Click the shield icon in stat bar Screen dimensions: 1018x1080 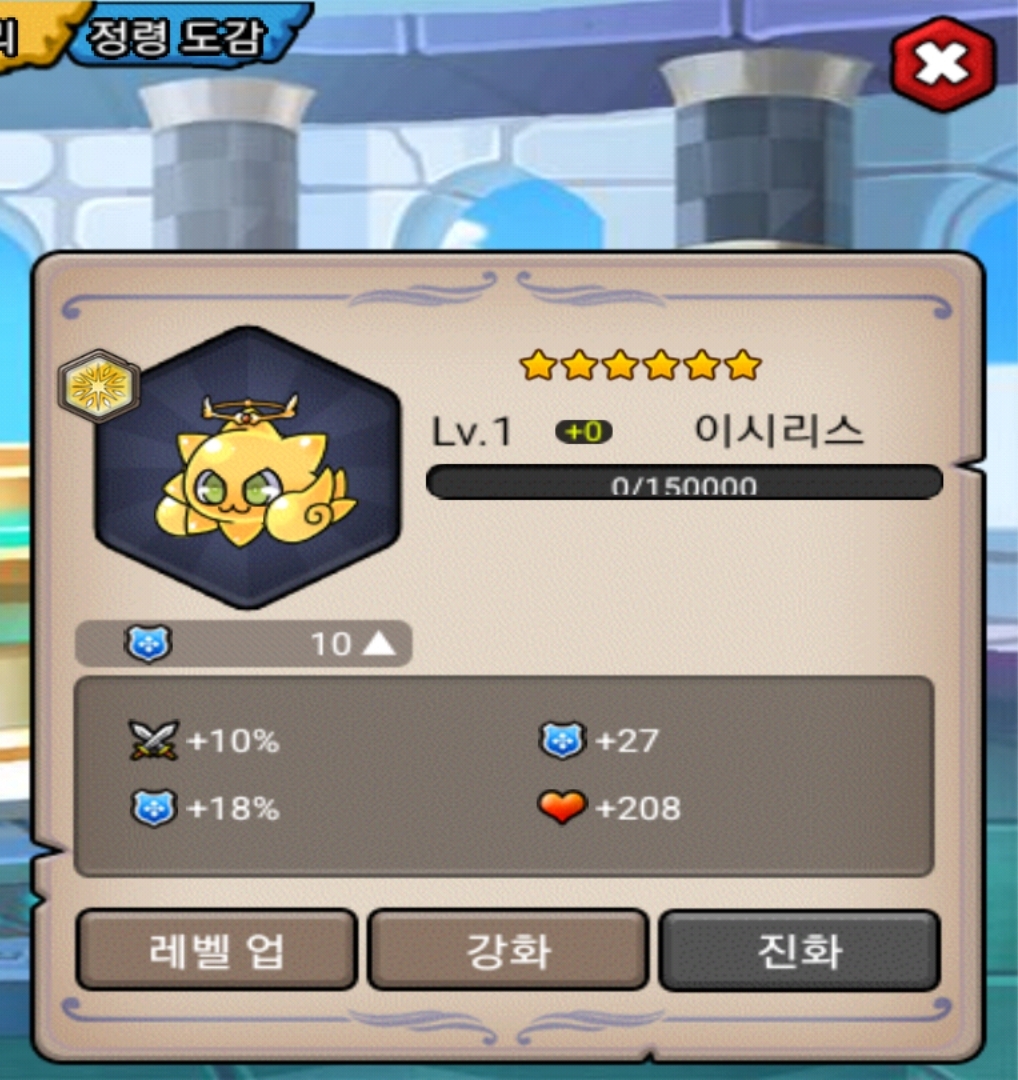[148, 644]
